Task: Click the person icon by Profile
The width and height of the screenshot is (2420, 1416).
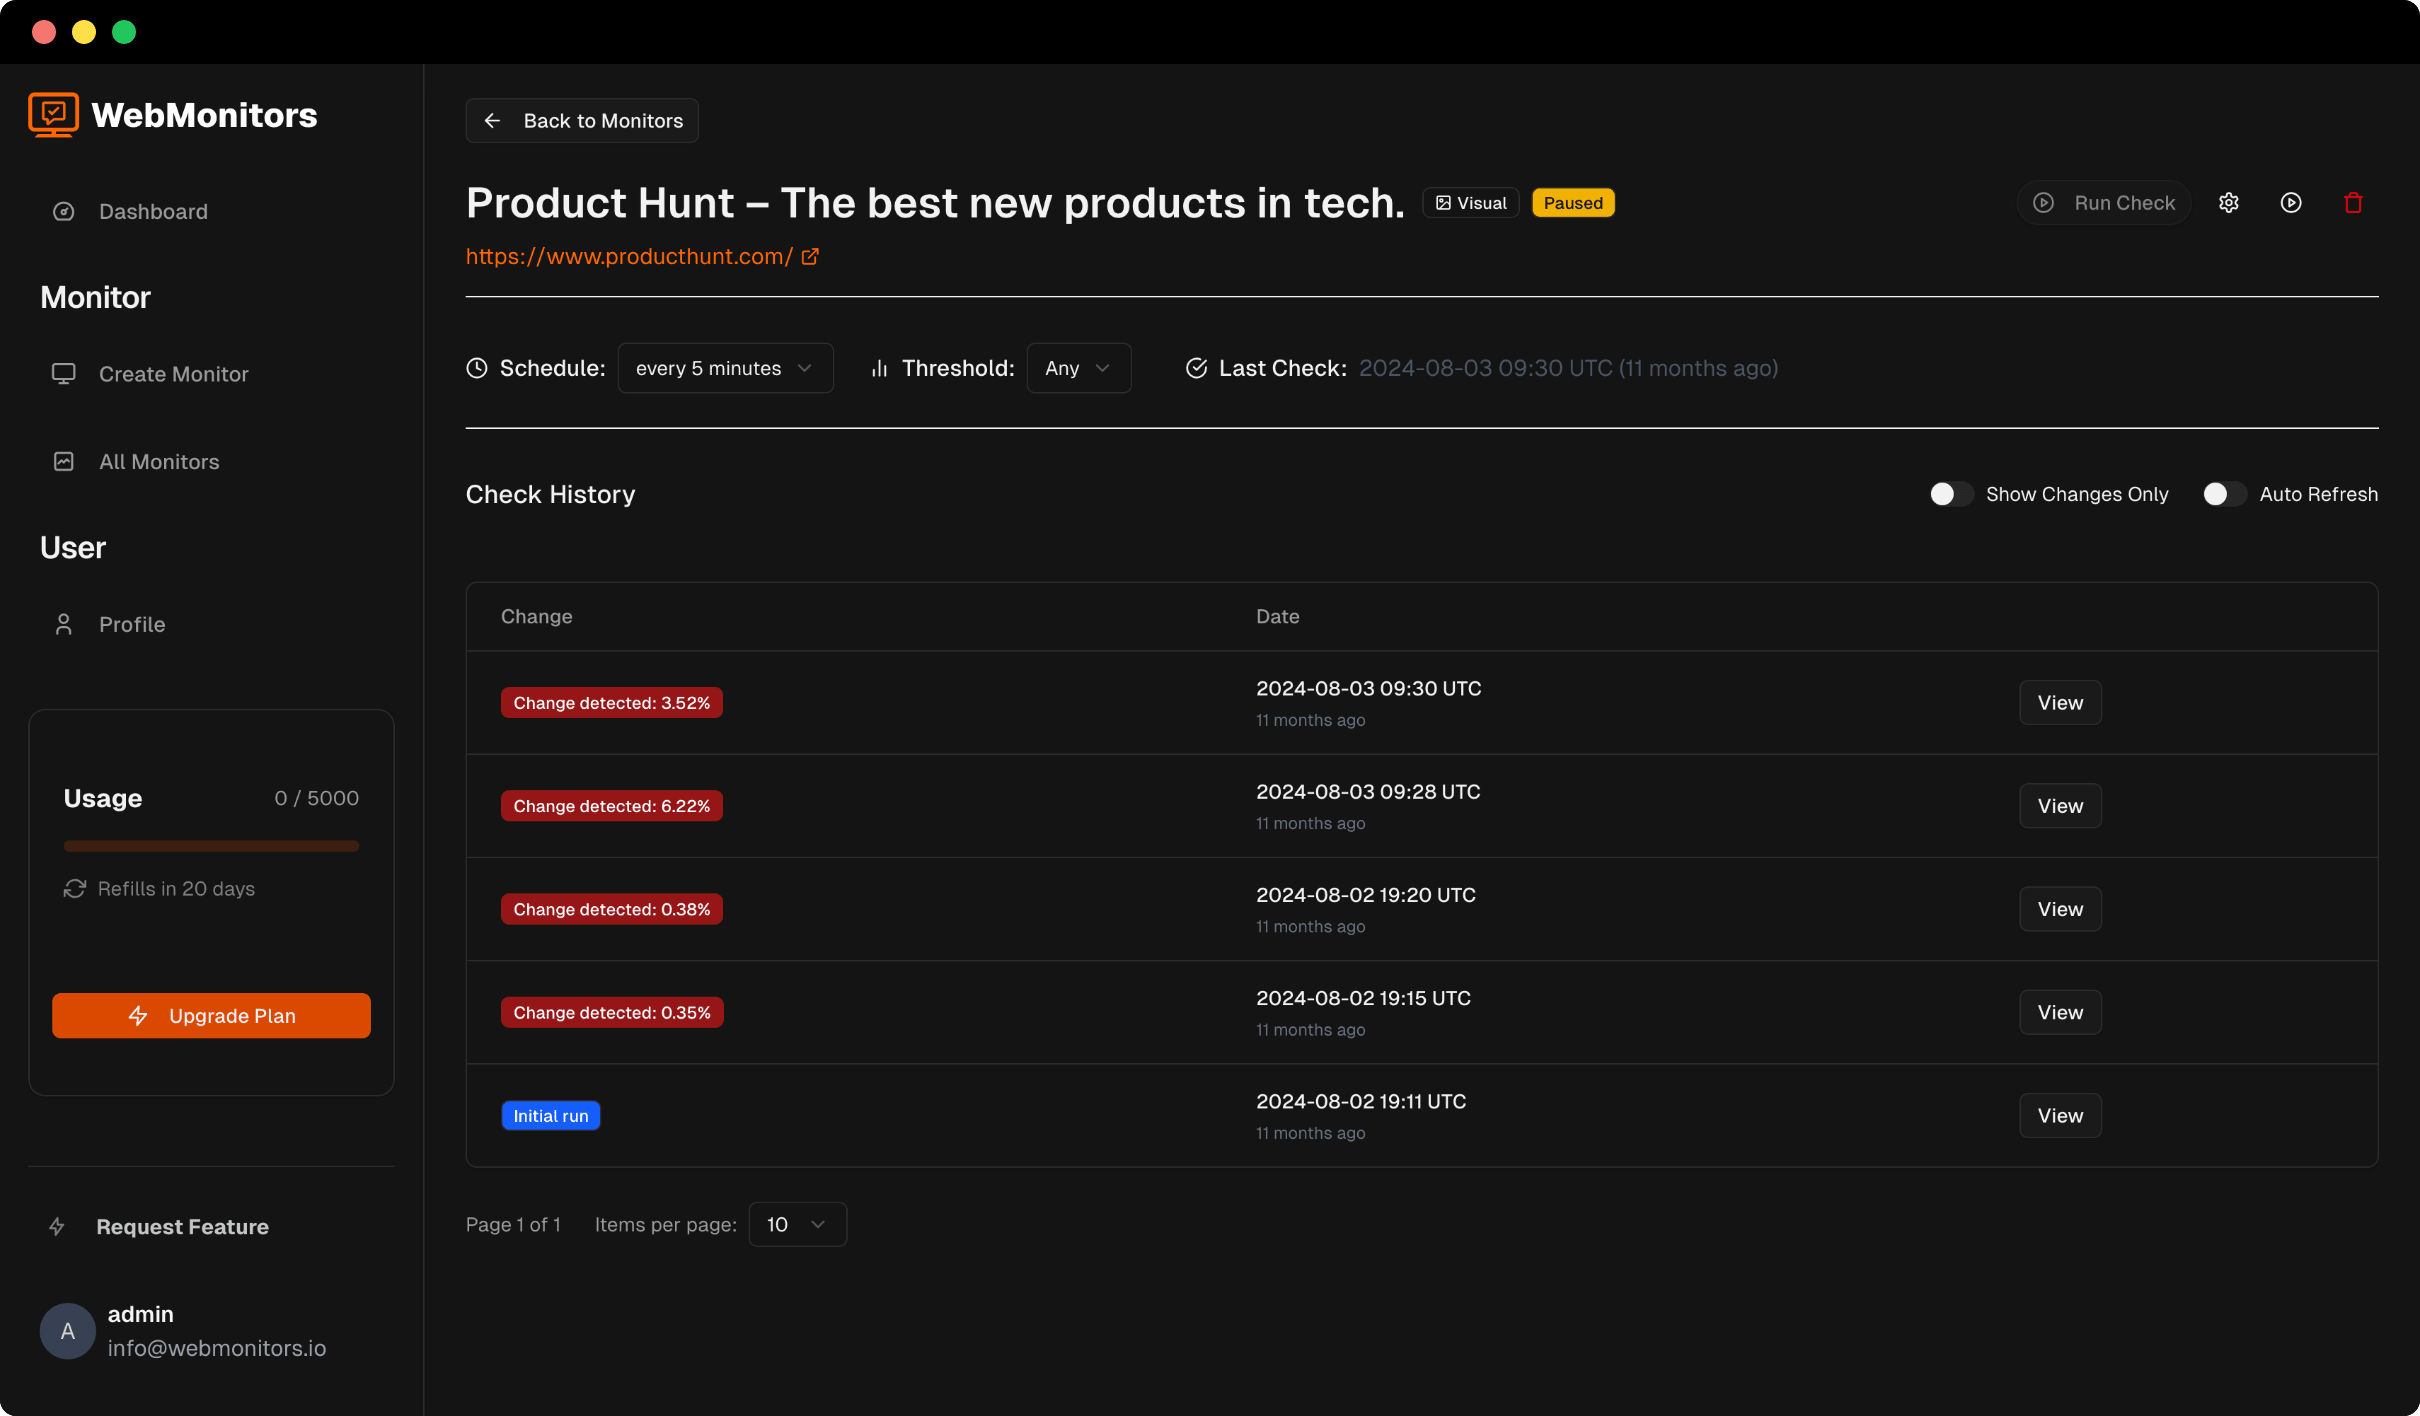Action: pos(64,624)
